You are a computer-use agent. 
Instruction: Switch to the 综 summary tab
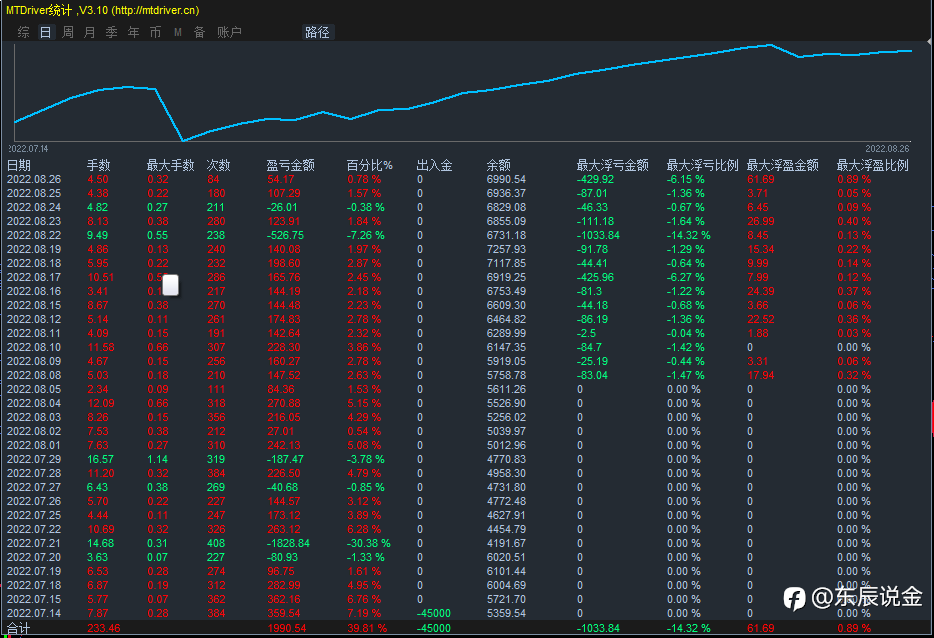tap(24, 32)
